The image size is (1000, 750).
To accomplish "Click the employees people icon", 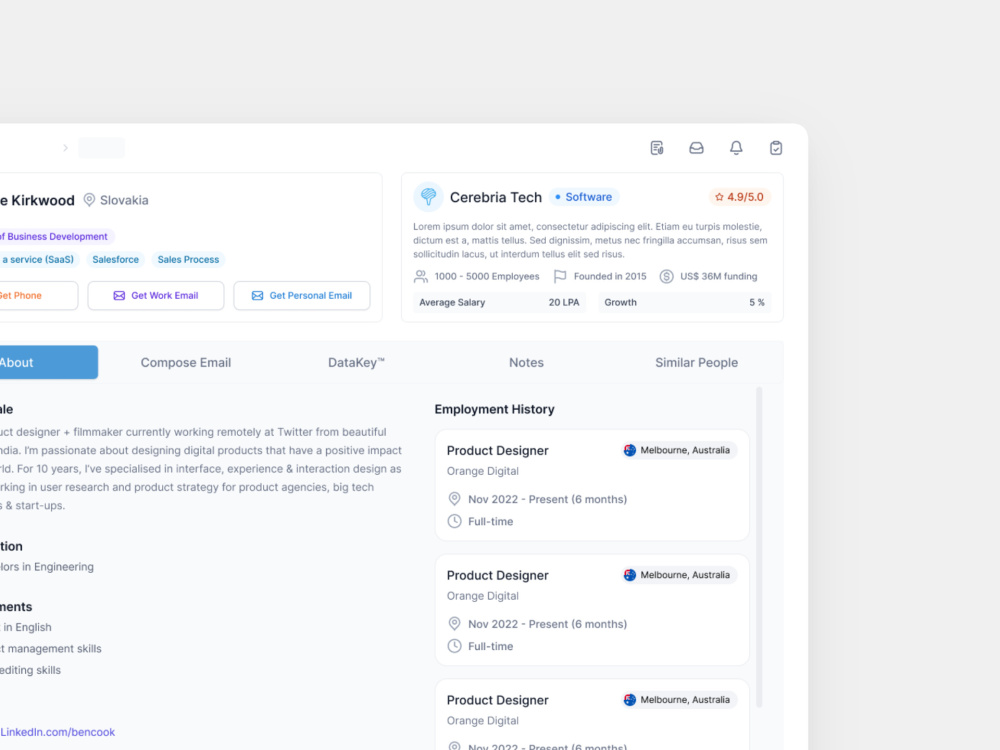I will tap(421, 276).
